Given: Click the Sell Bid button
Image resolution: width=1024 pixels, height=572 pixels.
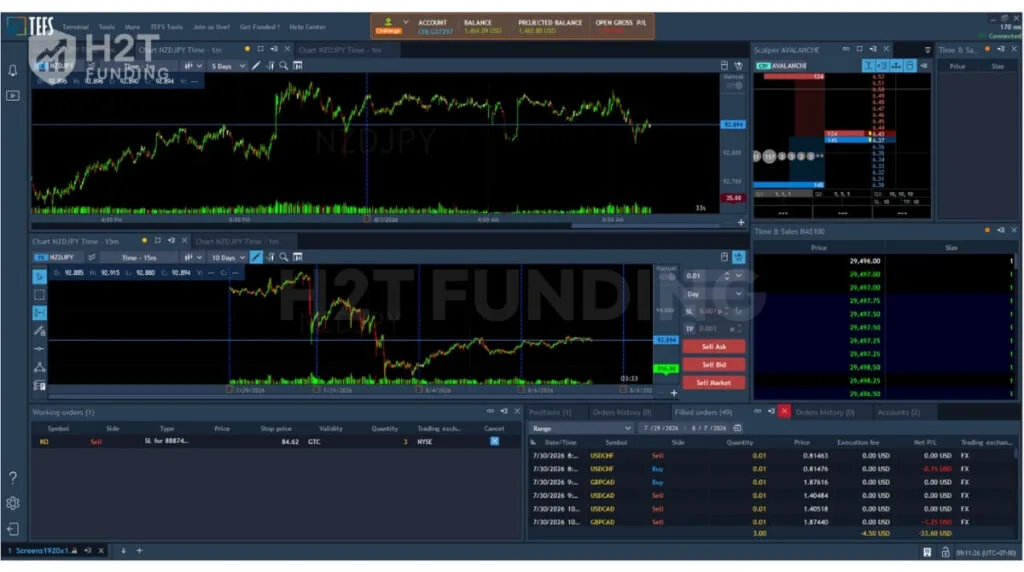Looking at the screenshot, I should [x=714, y=365].
